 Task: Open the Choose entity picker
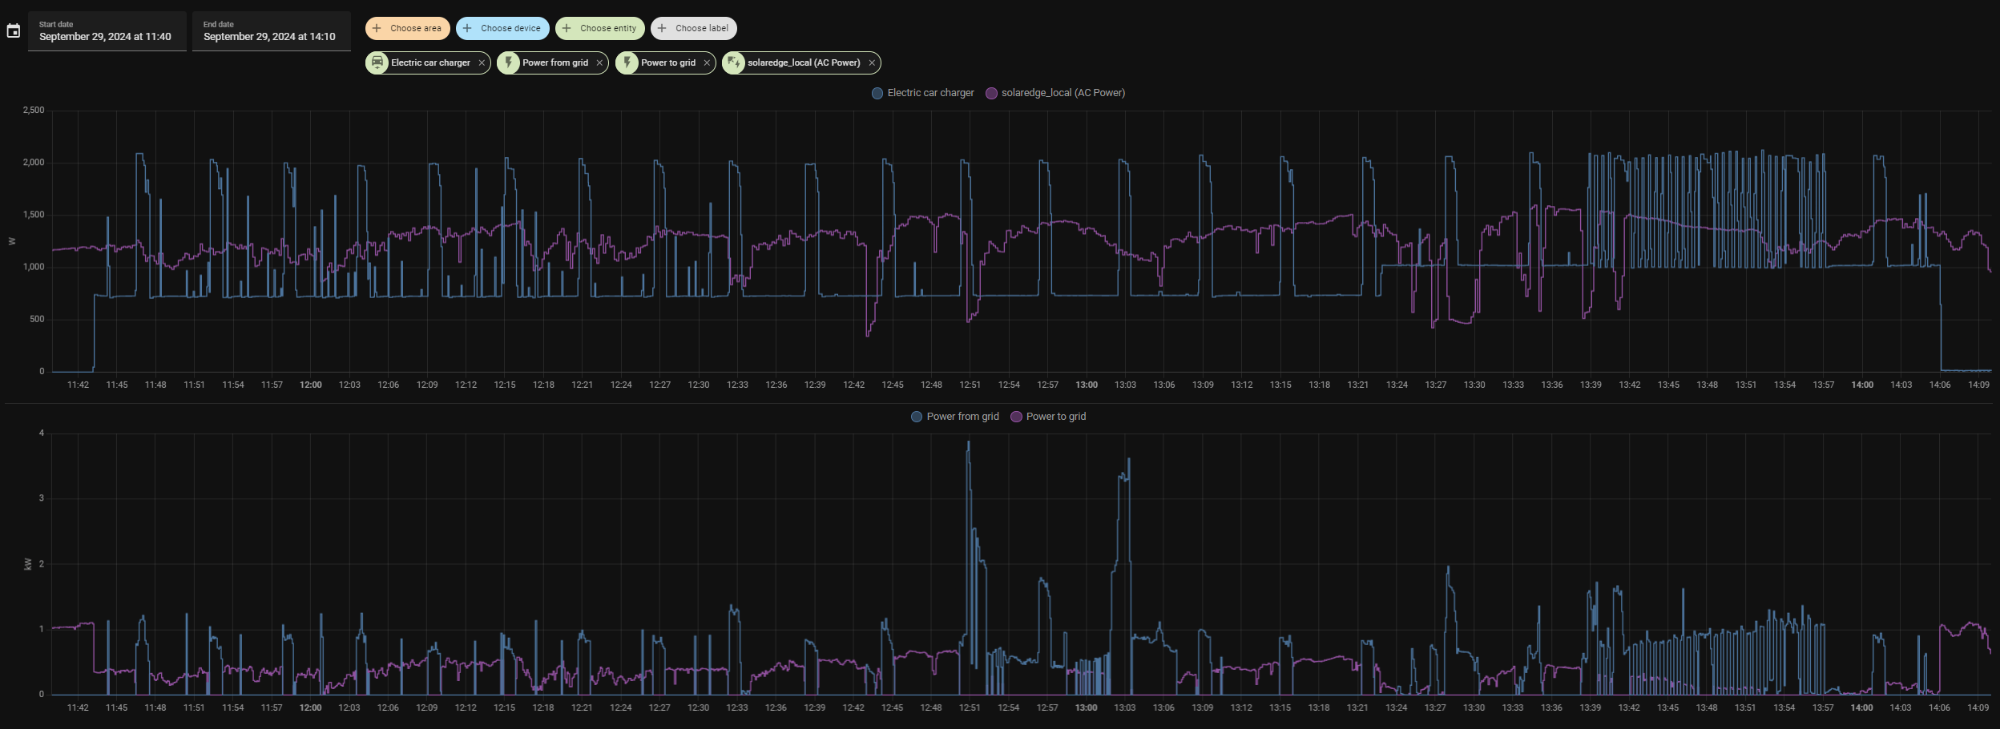599,28
